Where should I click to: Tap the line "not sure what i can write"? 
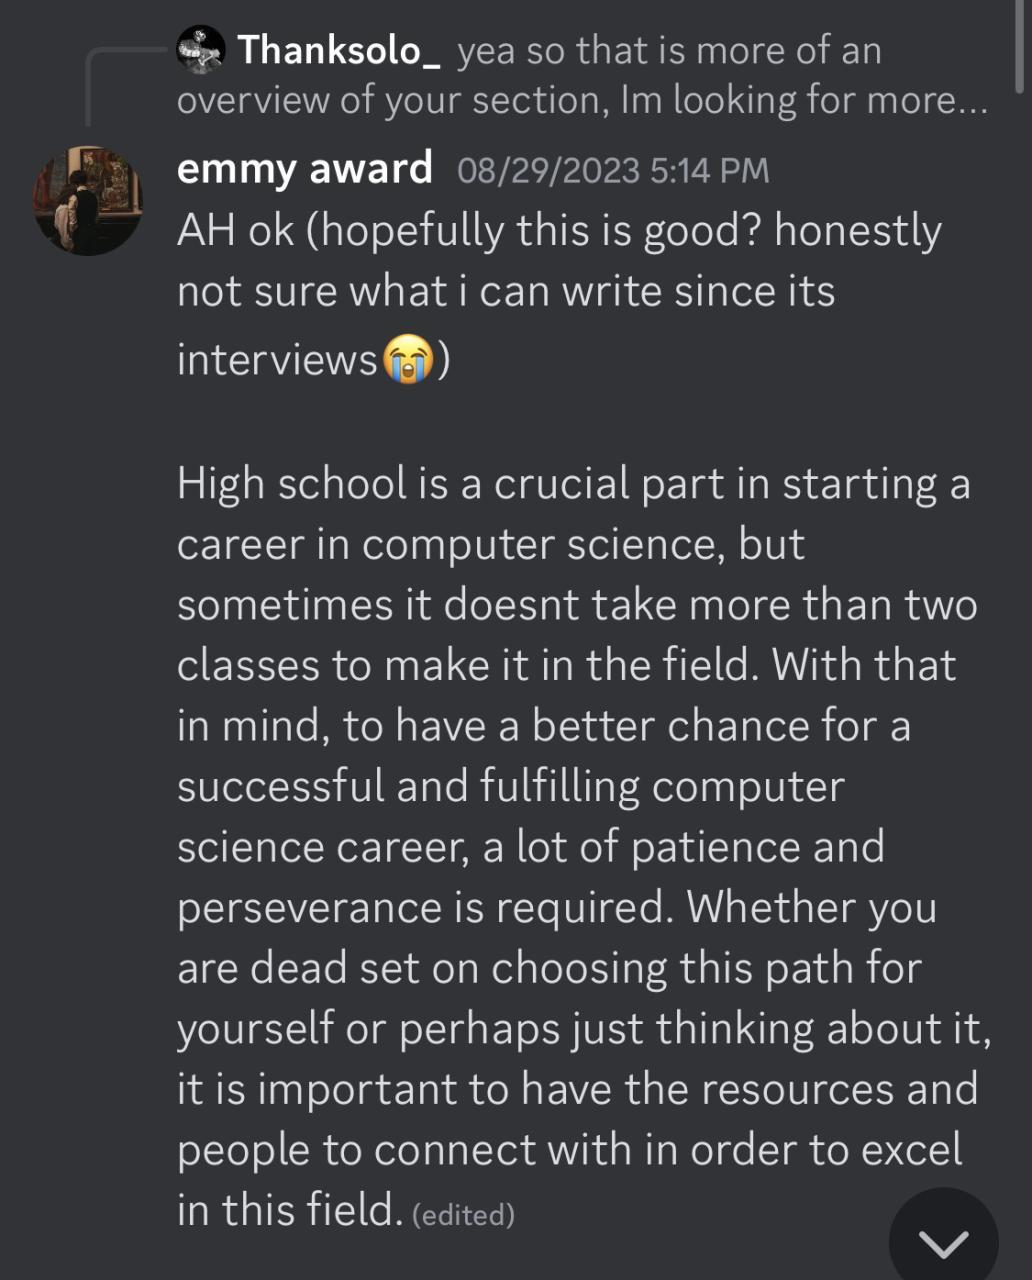(x=505, y=292)
